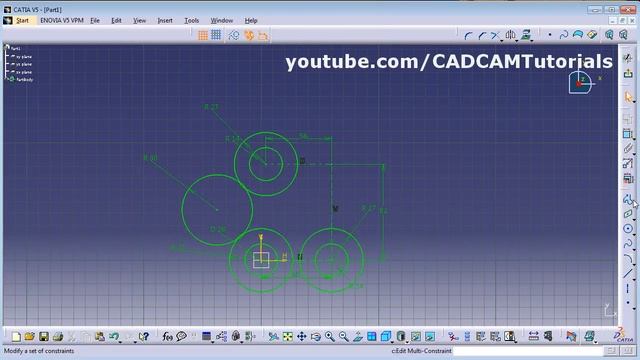640x360 pixels.
Task: Click the New document icon
Action: pyautogui.click(x=16, y=337)
